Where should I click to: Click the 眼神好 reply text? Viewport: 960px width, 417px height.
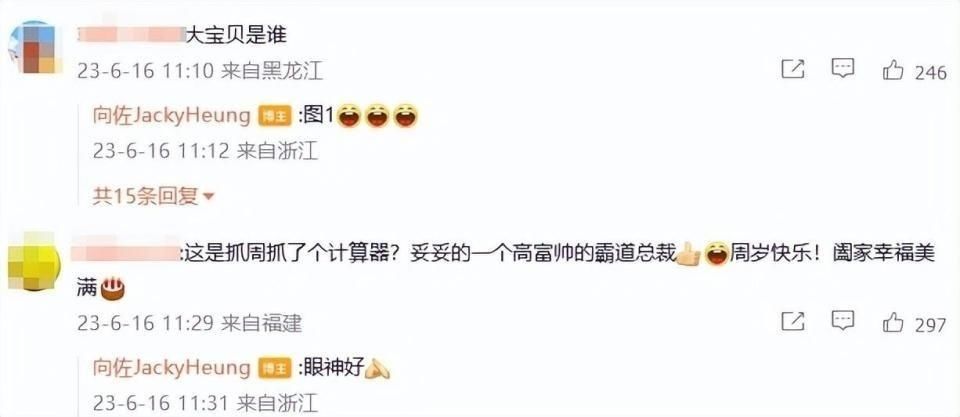click(x=334, y=367)
